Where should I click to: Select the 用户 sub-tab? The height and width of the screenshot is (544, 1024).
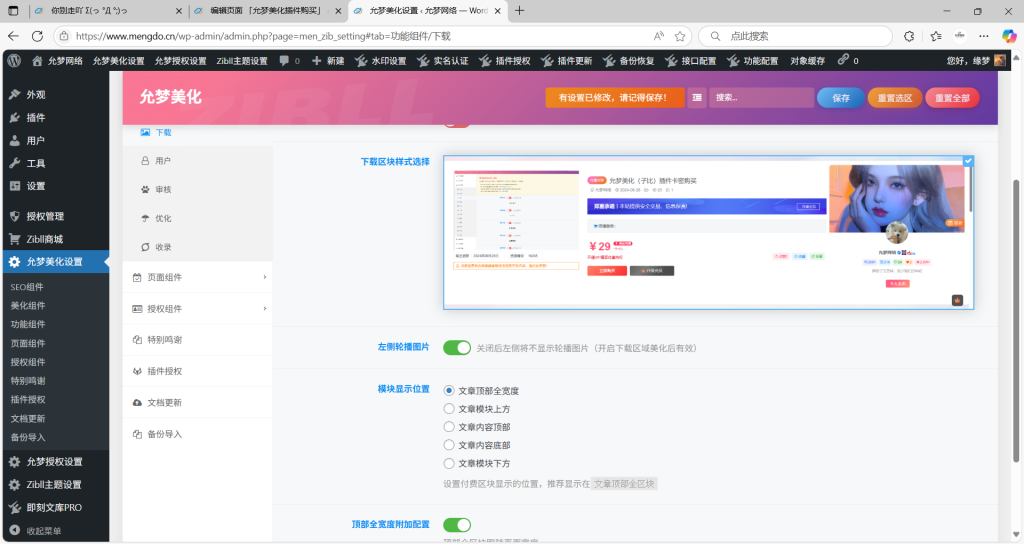[x=198, y=161]
